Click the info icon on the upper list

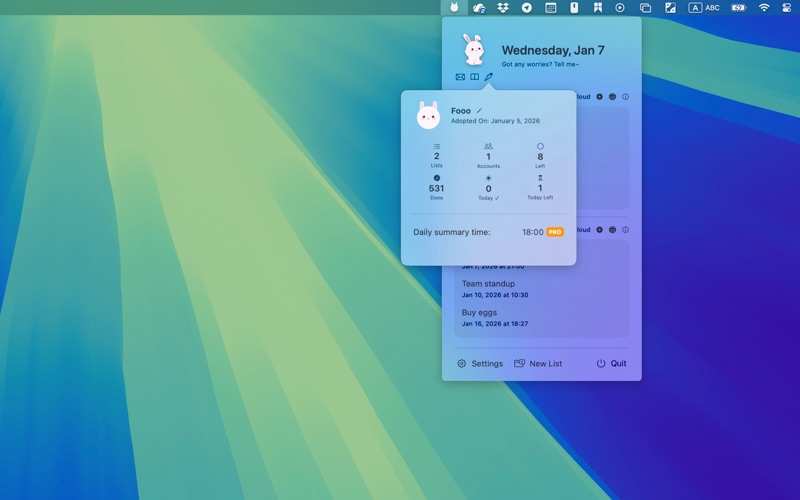[626, 97]
